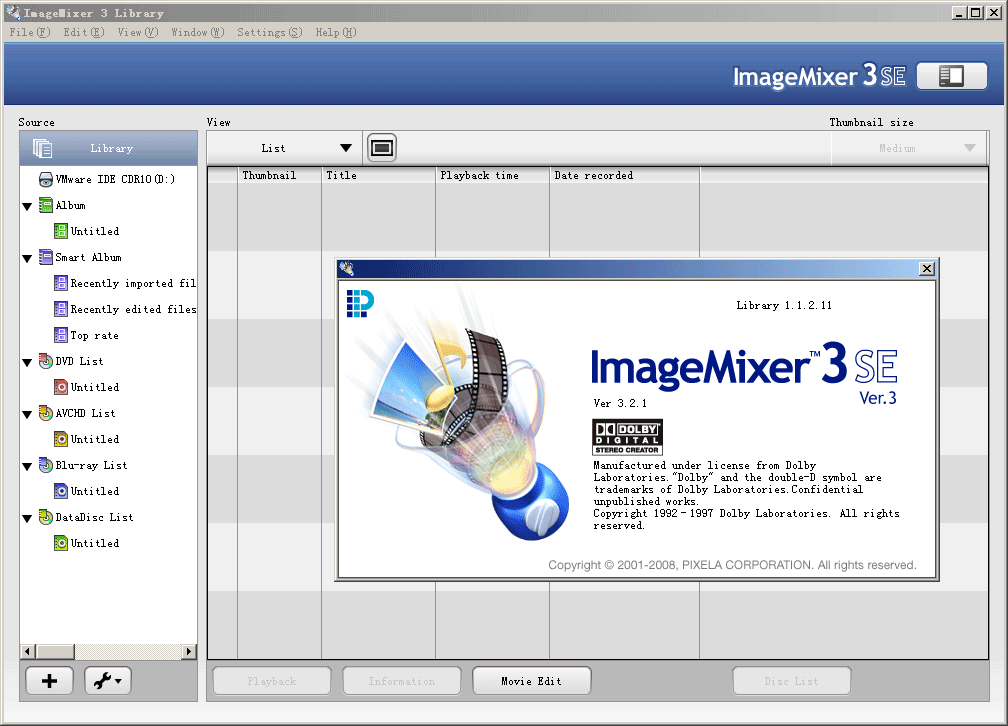Open the Thumbnail size Medium dropdown
1008x726 pixels.
(908, 148)
